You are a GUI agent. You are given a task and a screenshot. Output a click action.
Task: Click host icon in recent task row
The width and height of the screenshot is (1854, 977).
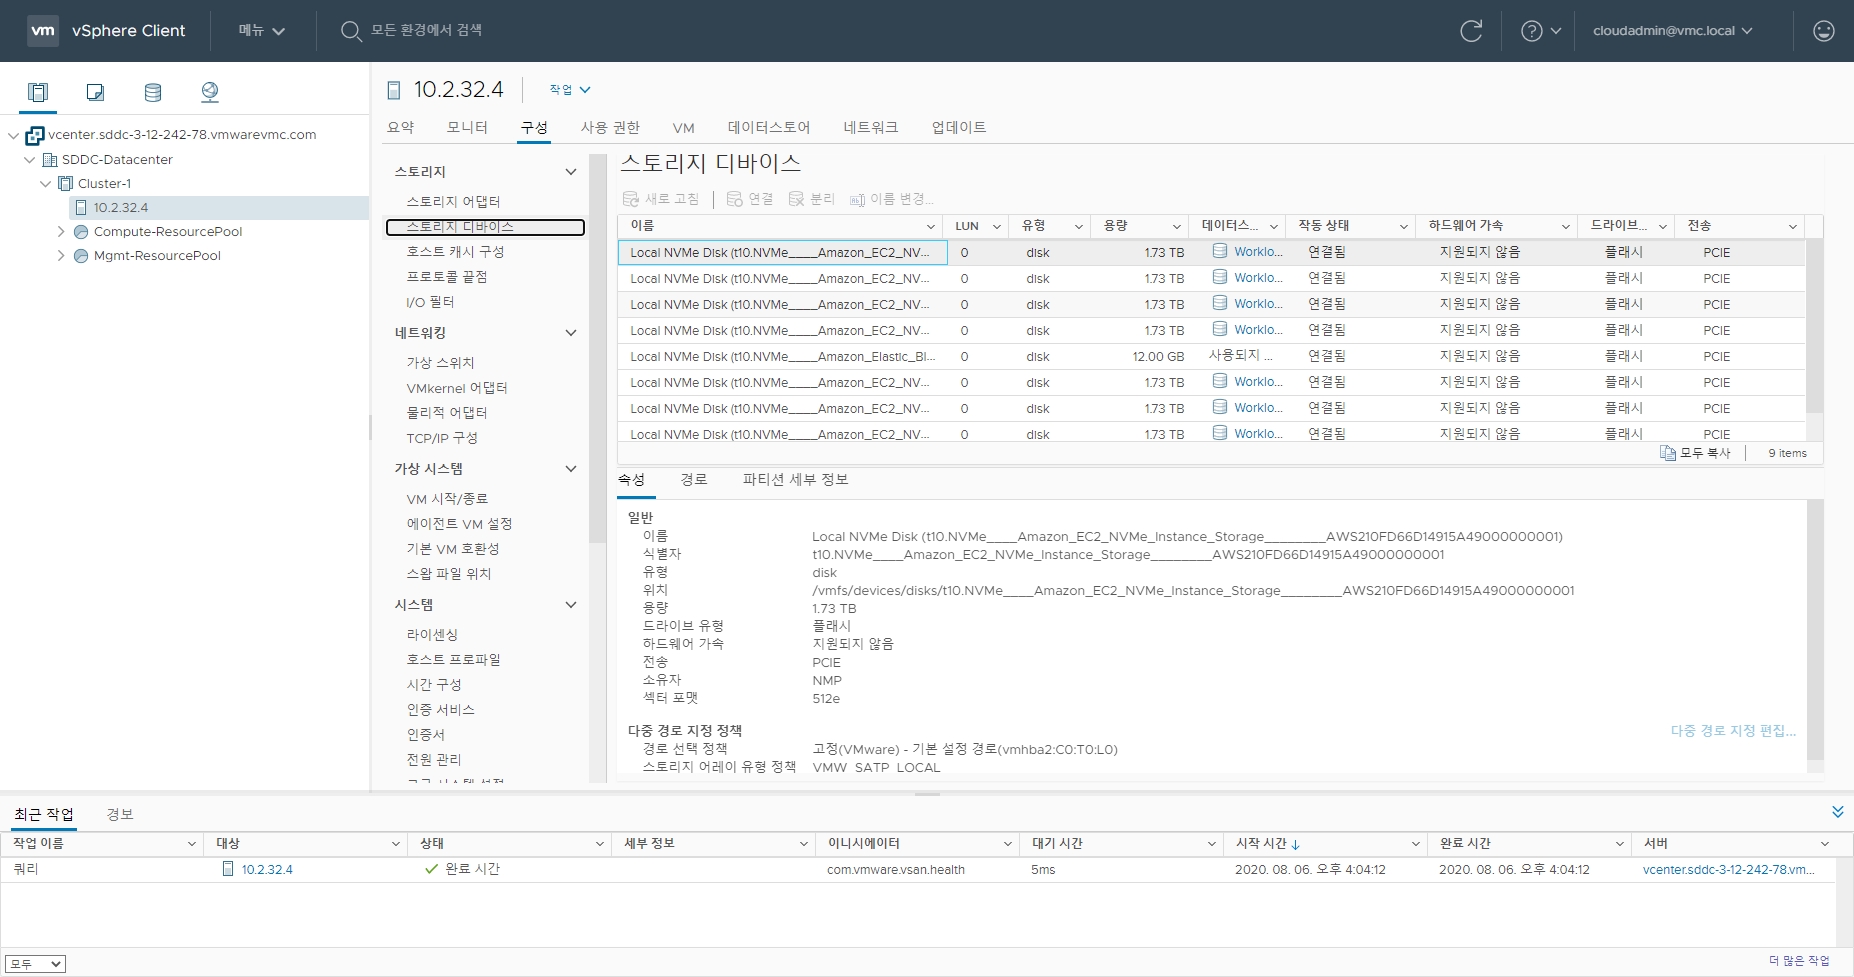[228, 869]
